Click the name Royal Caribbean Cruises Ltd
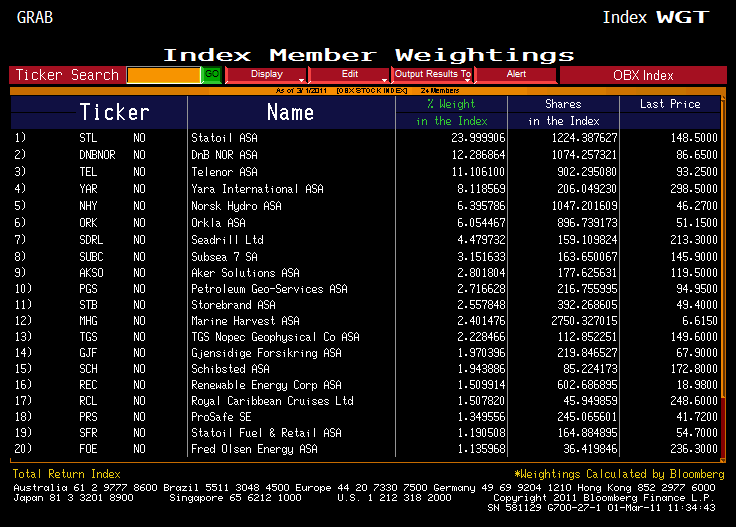The width and height of the screenshot is (736, 527). click(x=272, y=401)
